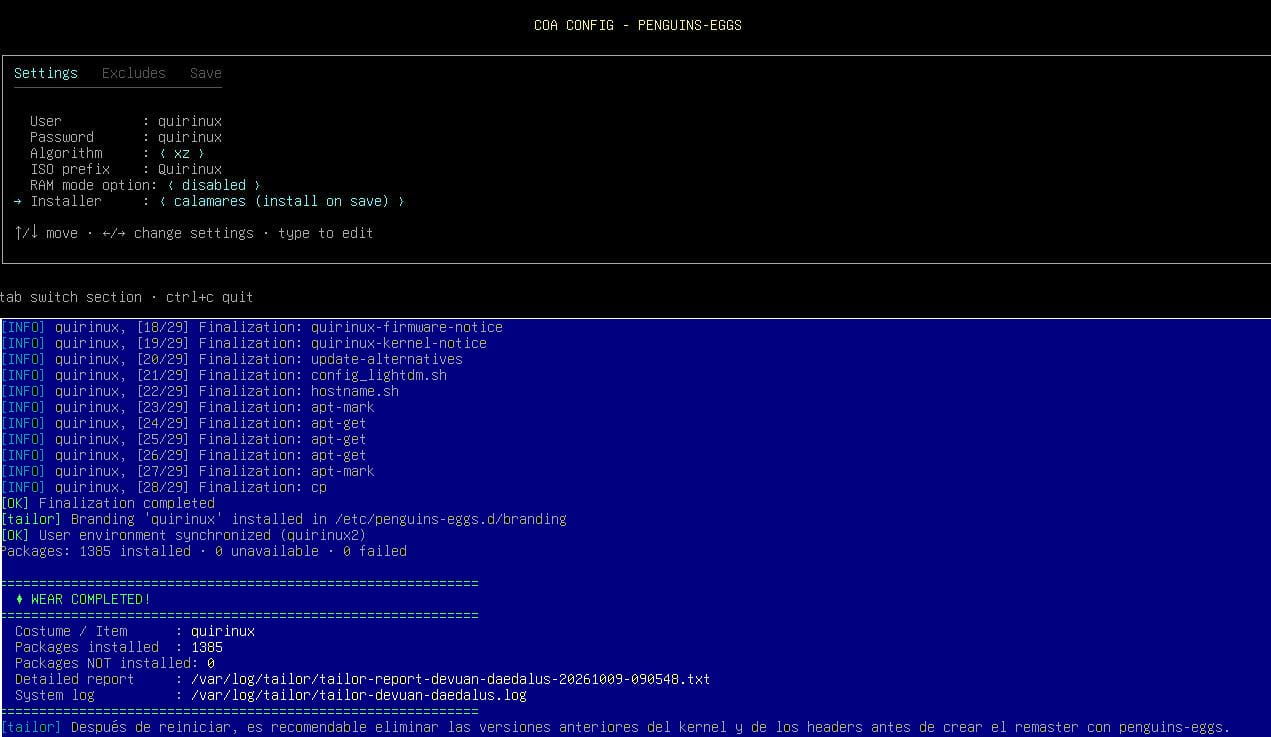Click the arrow marker beside Installer
The height and width of the screenshot is (737, 1271).
(x=18, y=201)
